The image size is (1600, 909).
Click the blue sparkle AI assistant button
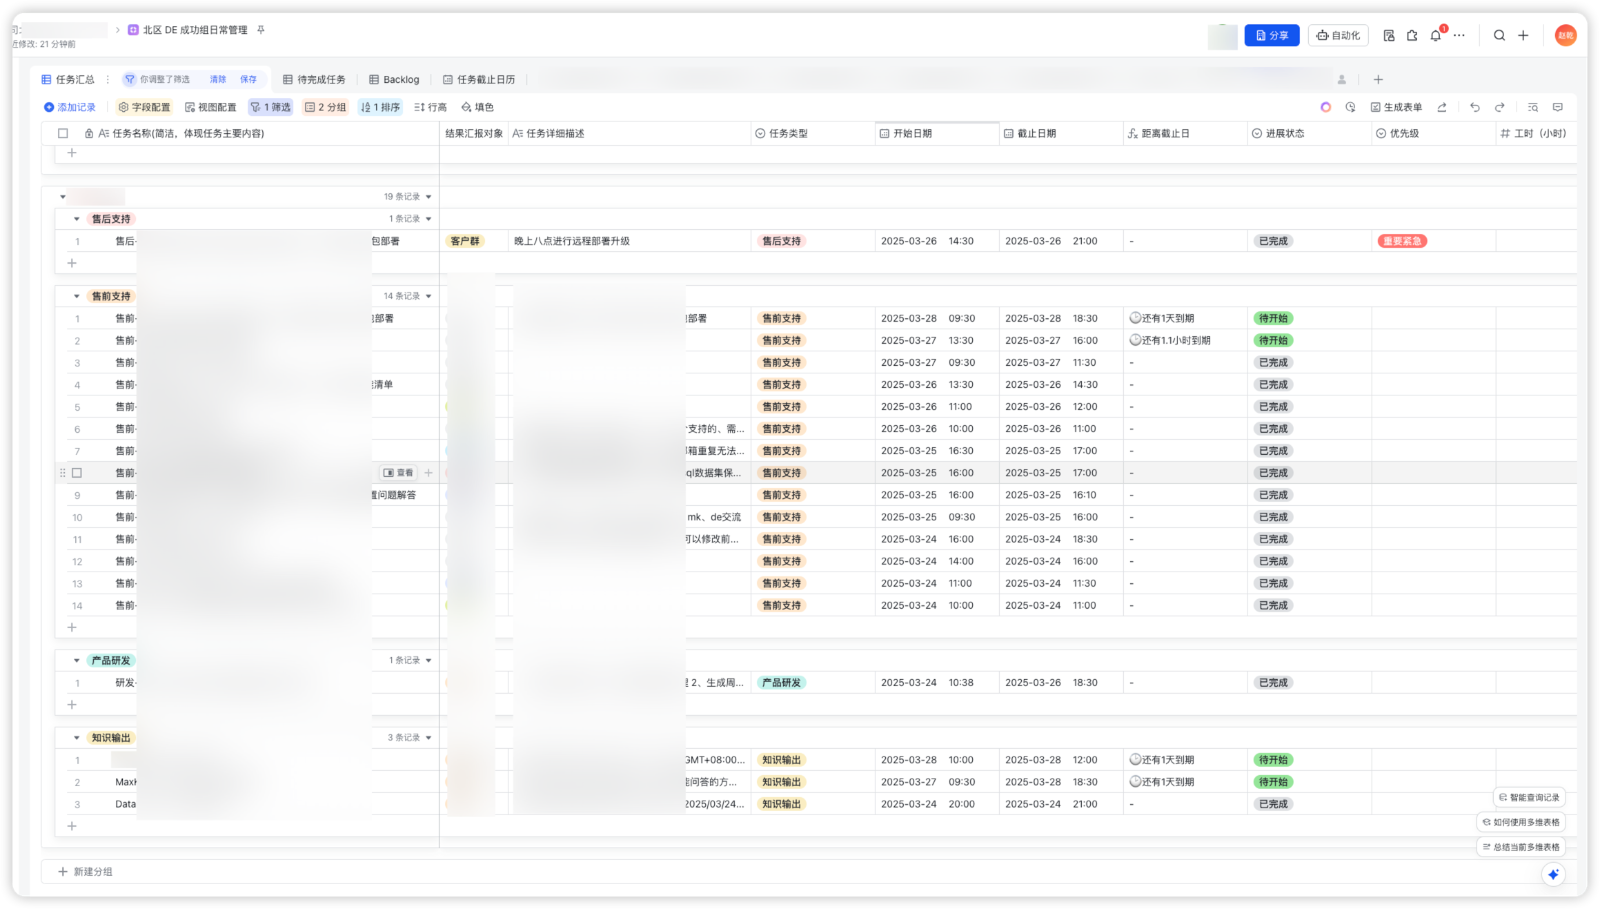click(1552, 874)
